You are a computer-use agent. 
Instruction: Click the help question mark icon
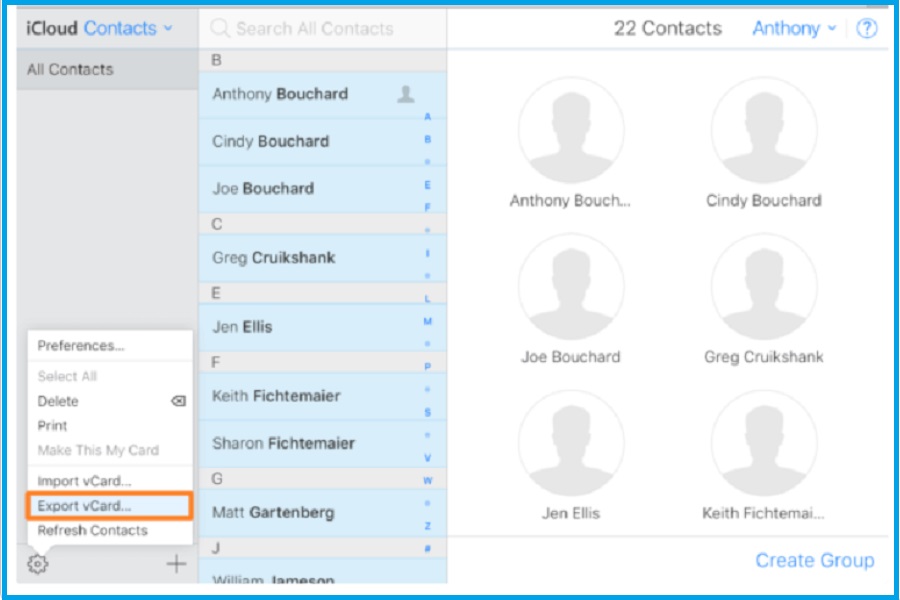(x=866, y=28)
